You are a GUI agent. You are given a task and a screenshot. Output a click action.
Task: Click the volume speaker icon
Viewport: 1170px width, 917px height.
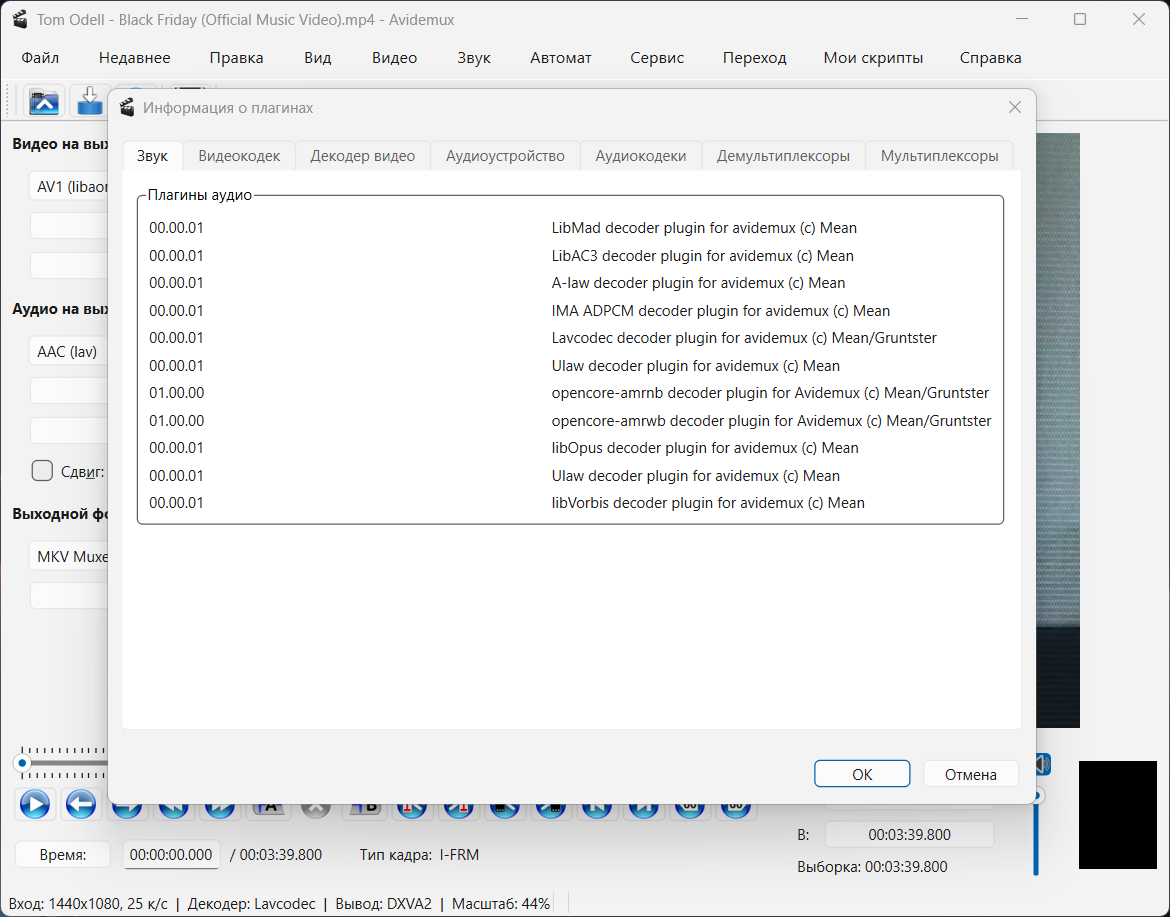tap(1042, 765)
